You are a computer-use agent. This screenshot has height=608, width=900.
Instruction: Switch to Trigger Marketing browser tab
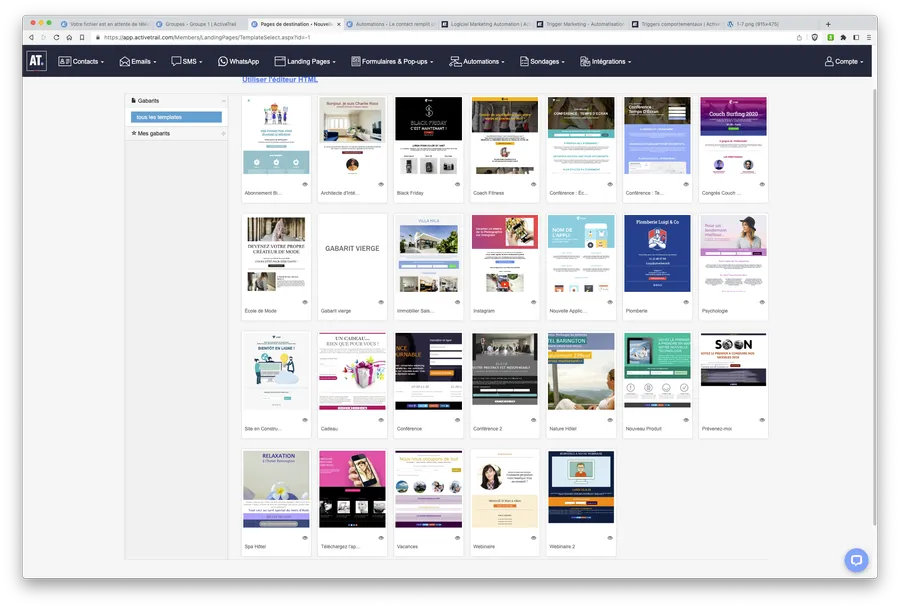(581, 24)
